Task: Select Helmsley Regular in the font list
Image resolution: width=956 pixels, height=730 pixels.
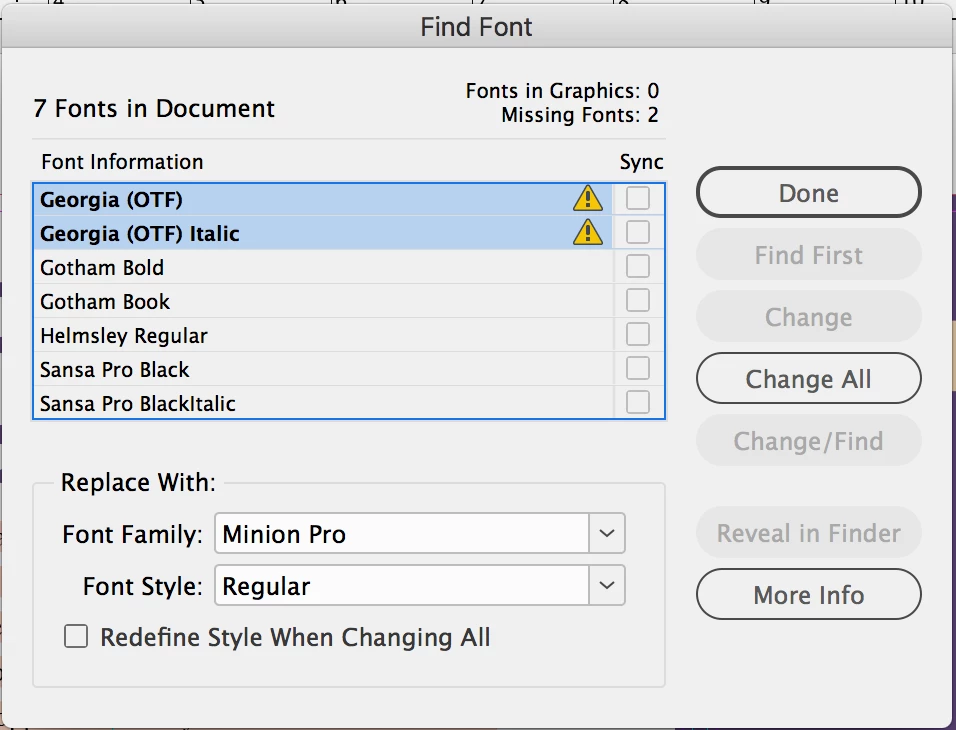Action: coord(323,335)
